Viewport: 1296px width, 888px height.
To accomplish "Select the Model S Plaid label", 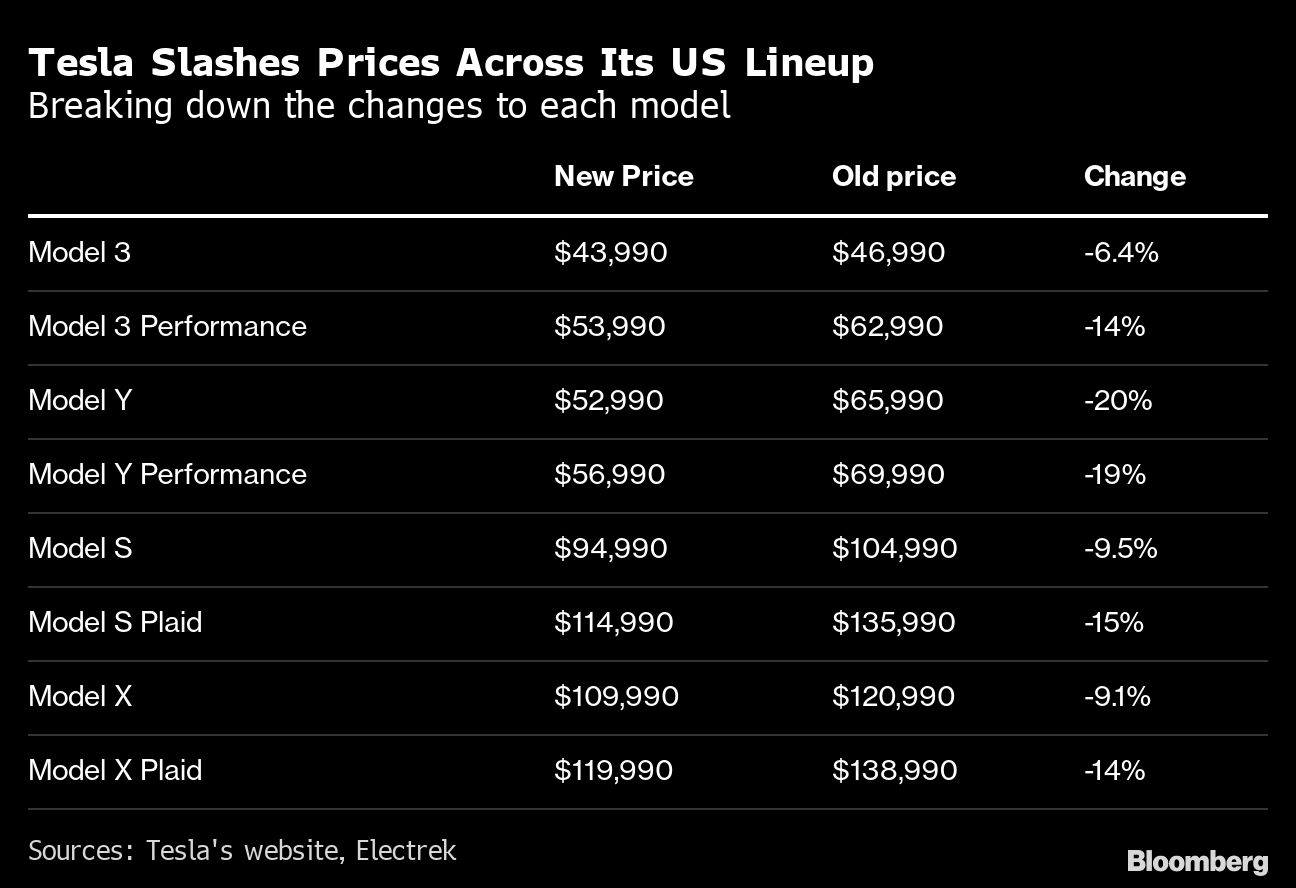I will pos(115,622).
